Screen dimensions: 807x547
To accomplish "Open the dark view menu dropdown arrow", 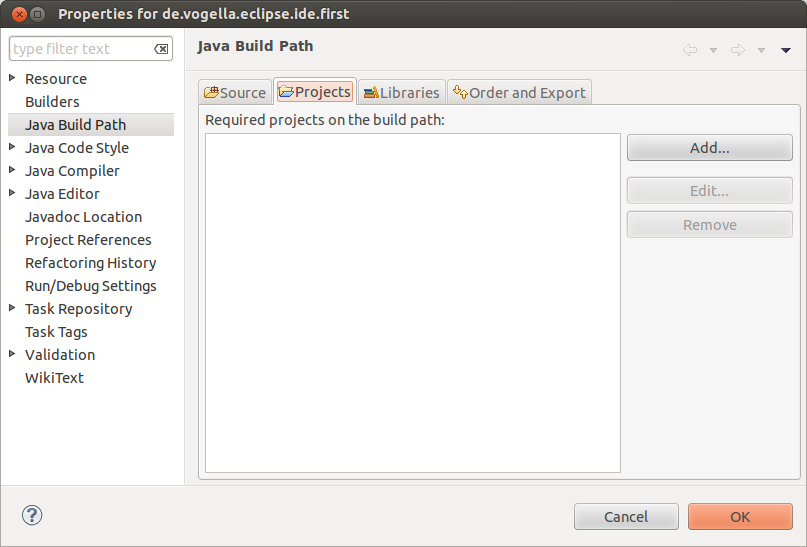I will coord(785,50).
